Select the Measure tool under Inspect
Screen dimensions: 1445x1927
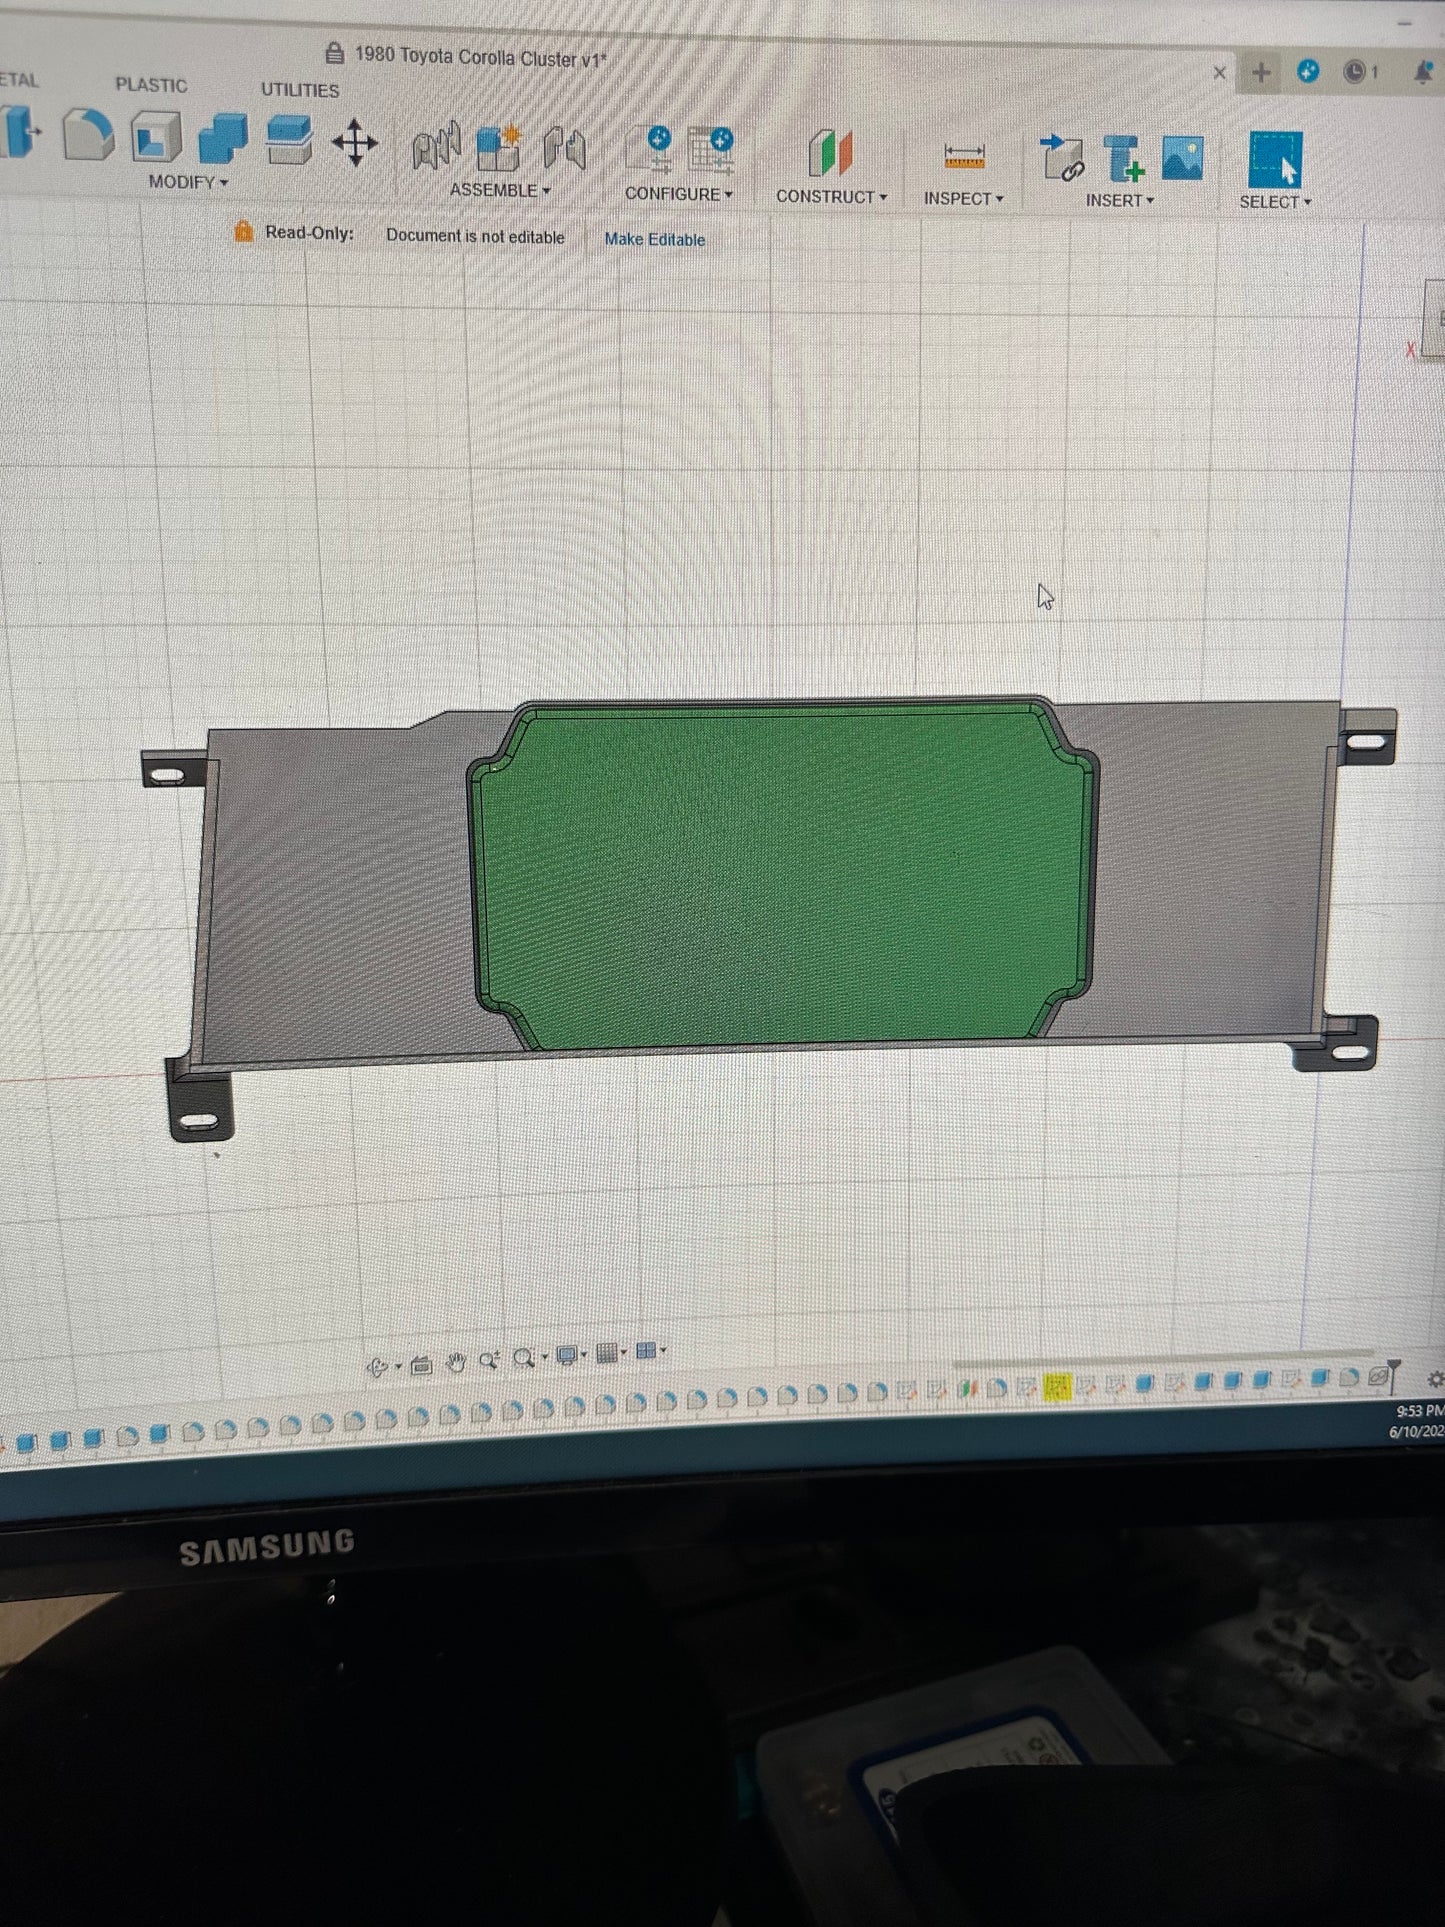click(x=964, y=157)
